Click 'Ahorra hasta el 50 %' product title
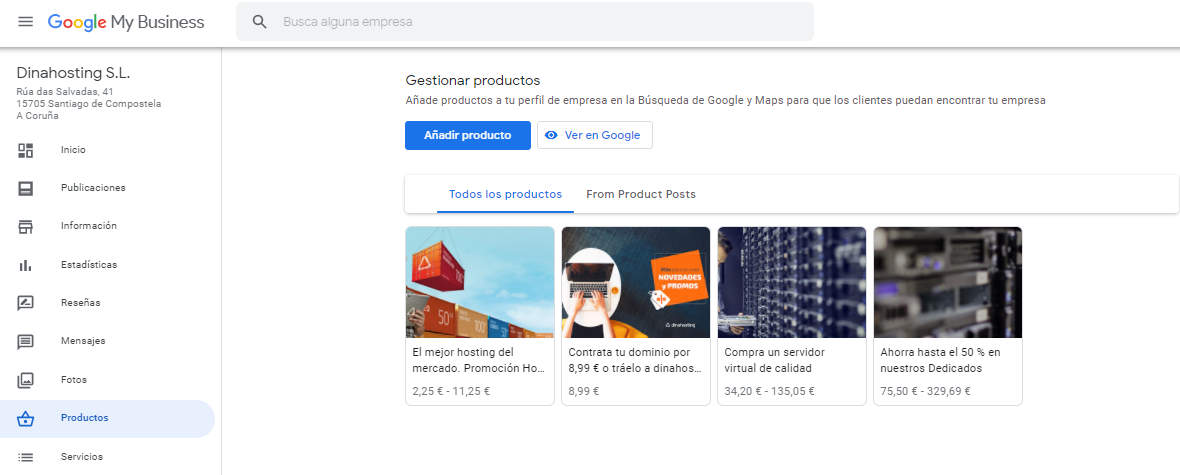The width and height of the screenshot is (1180, 475). point(940,361)
